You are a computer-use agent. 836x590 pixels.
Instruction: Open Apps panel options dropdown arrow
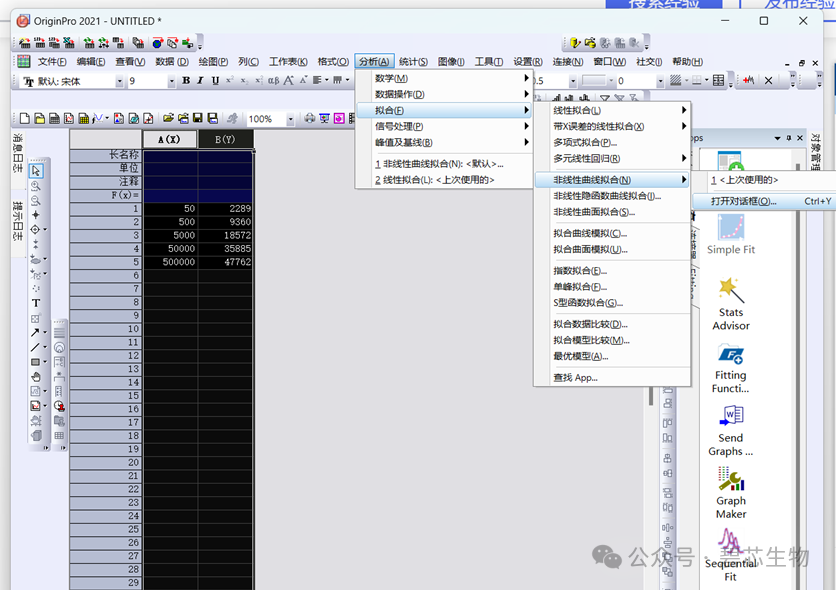coord(777,138)
